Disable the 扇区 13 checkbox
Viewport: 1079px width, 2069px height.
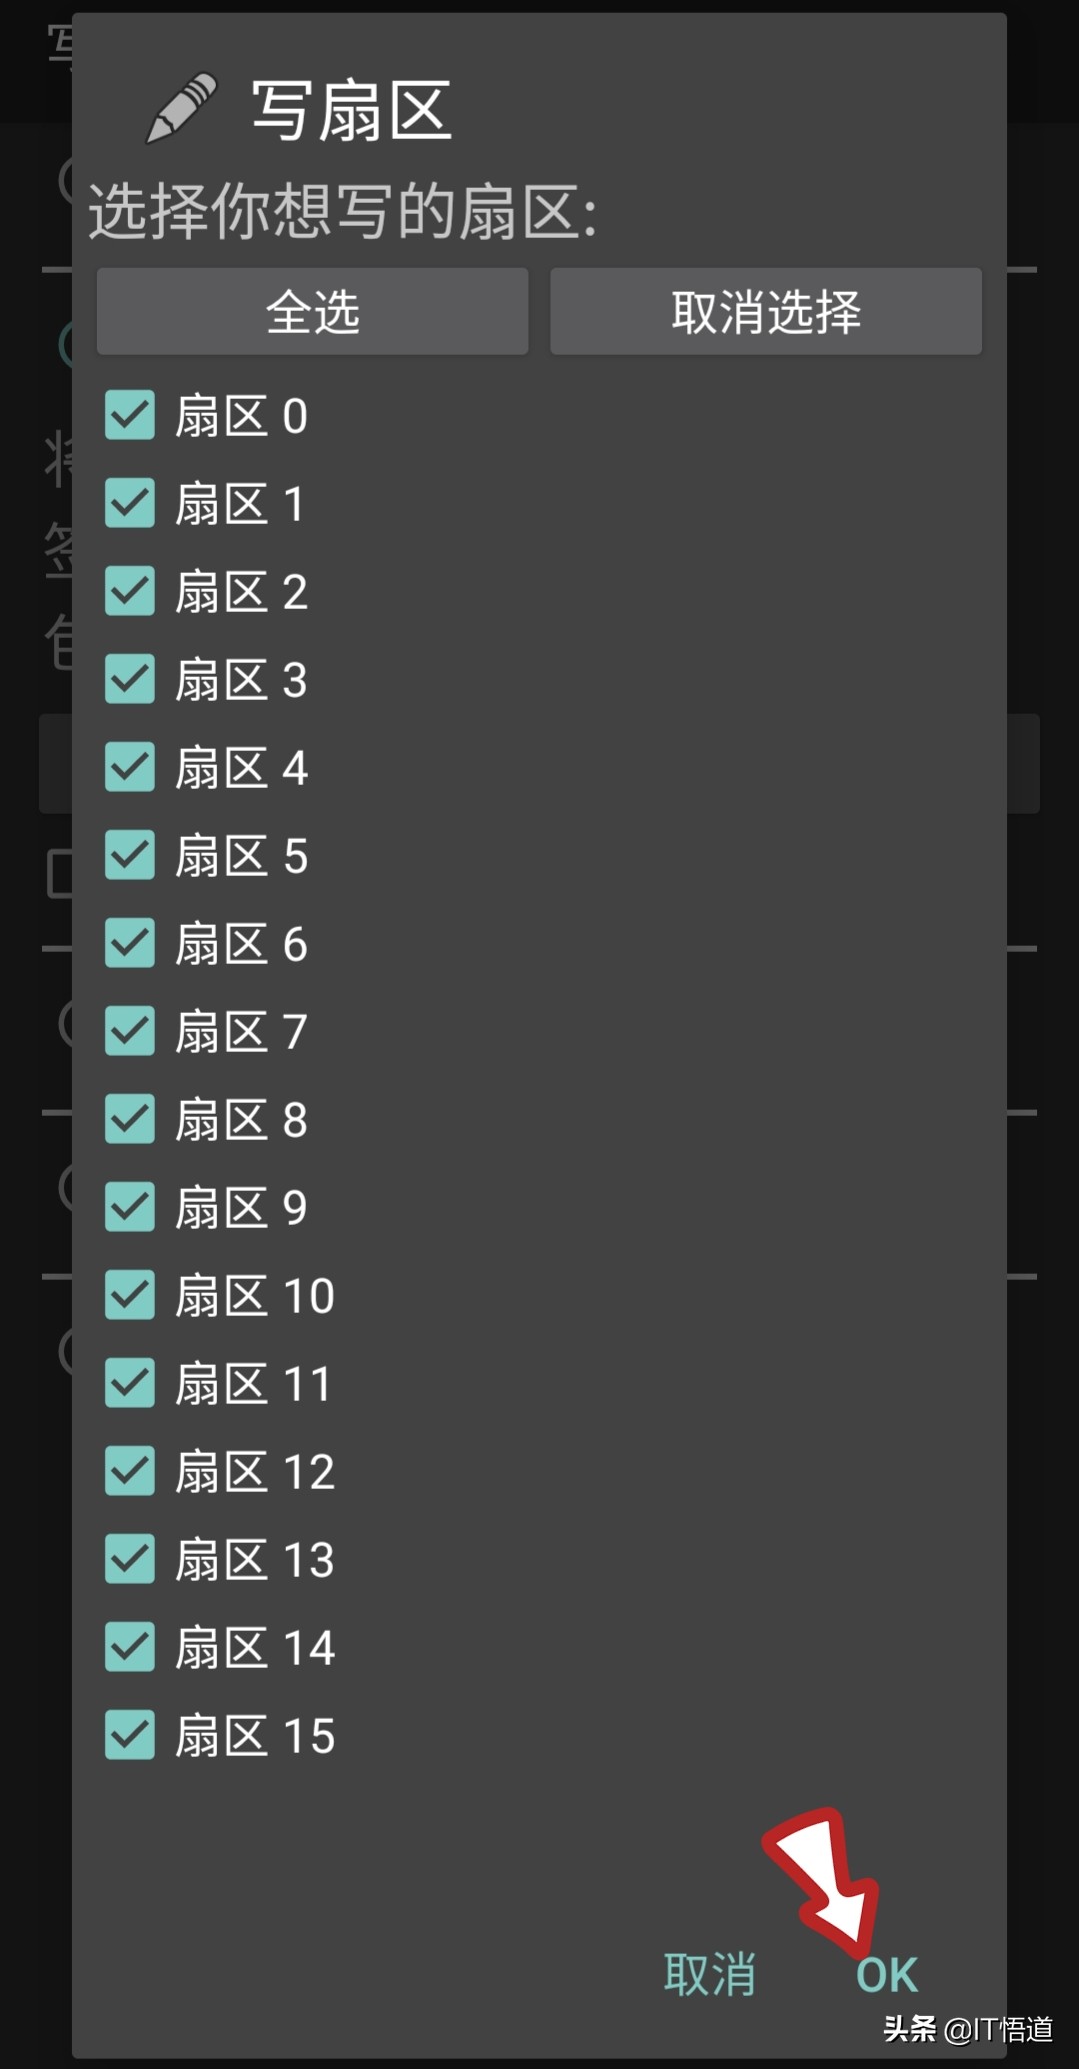130,1559
